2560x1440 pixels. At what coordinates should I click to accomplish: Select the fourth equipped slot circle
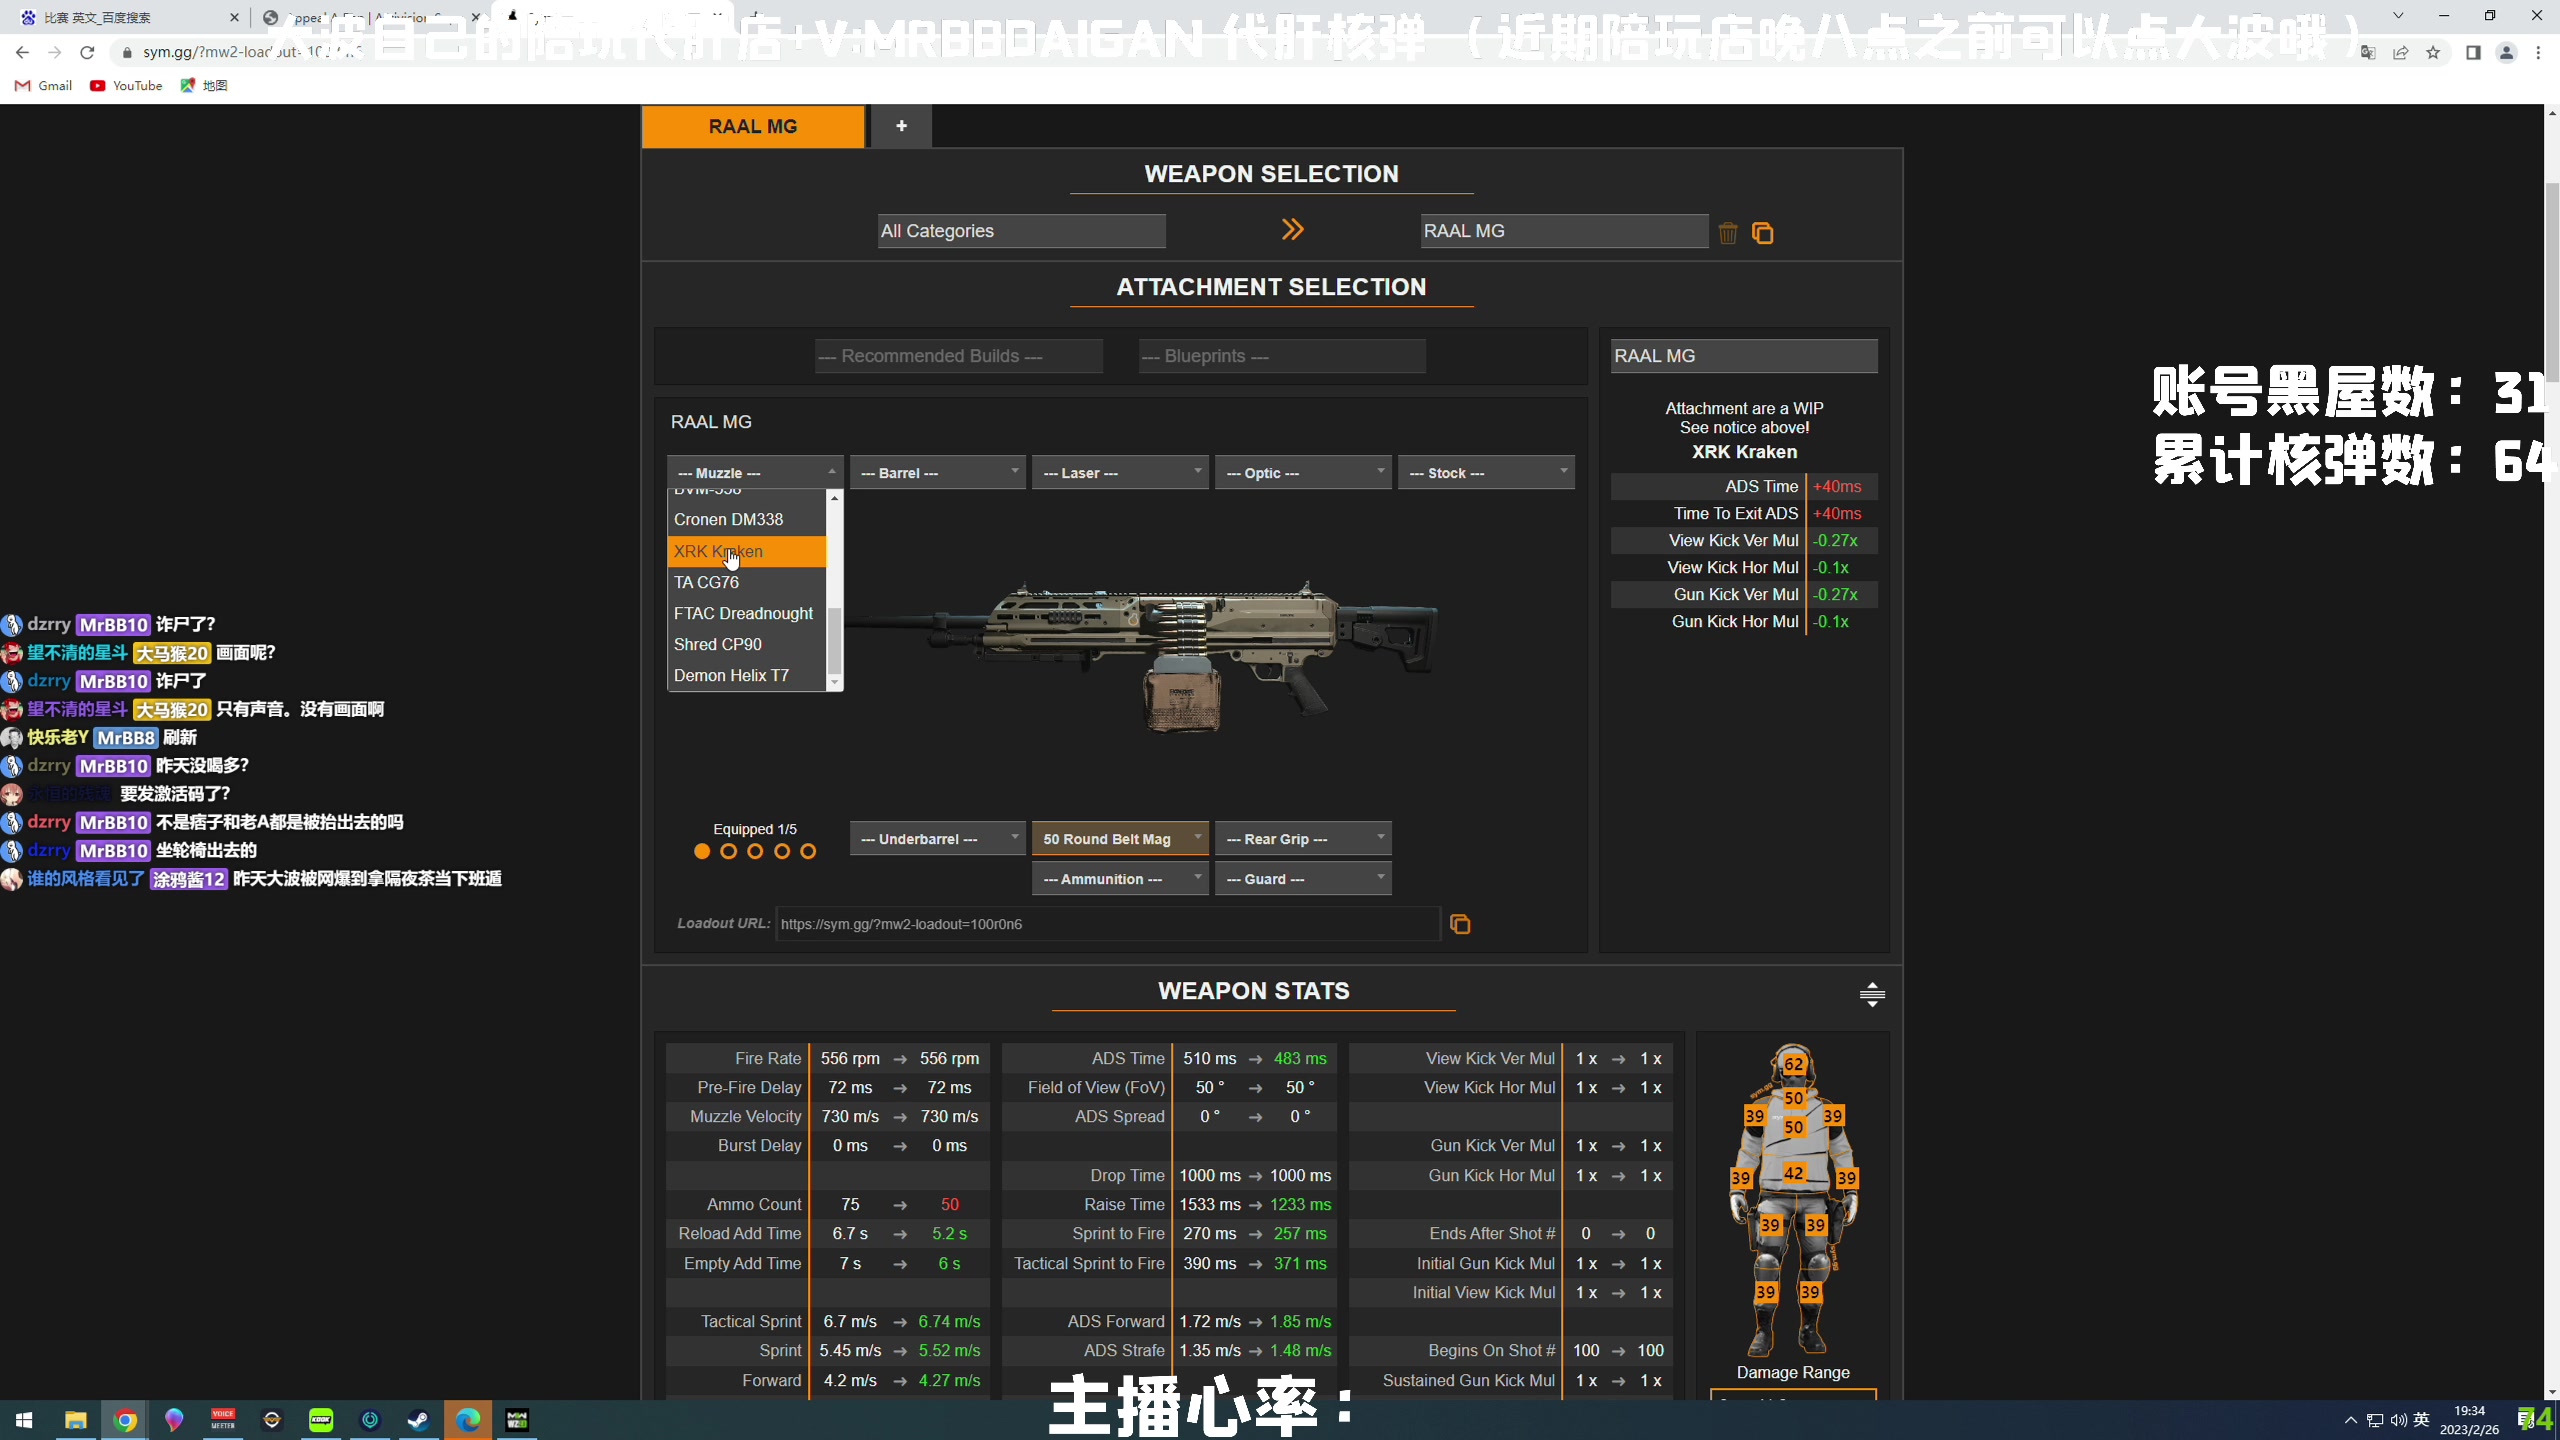tap(782, 851)
